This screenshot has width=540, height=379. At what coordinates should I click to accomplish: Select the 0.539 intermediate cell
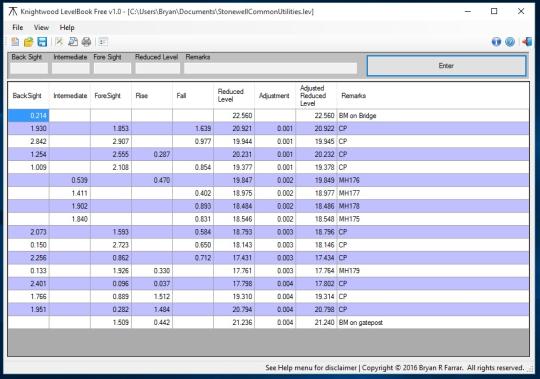(70, 180)
